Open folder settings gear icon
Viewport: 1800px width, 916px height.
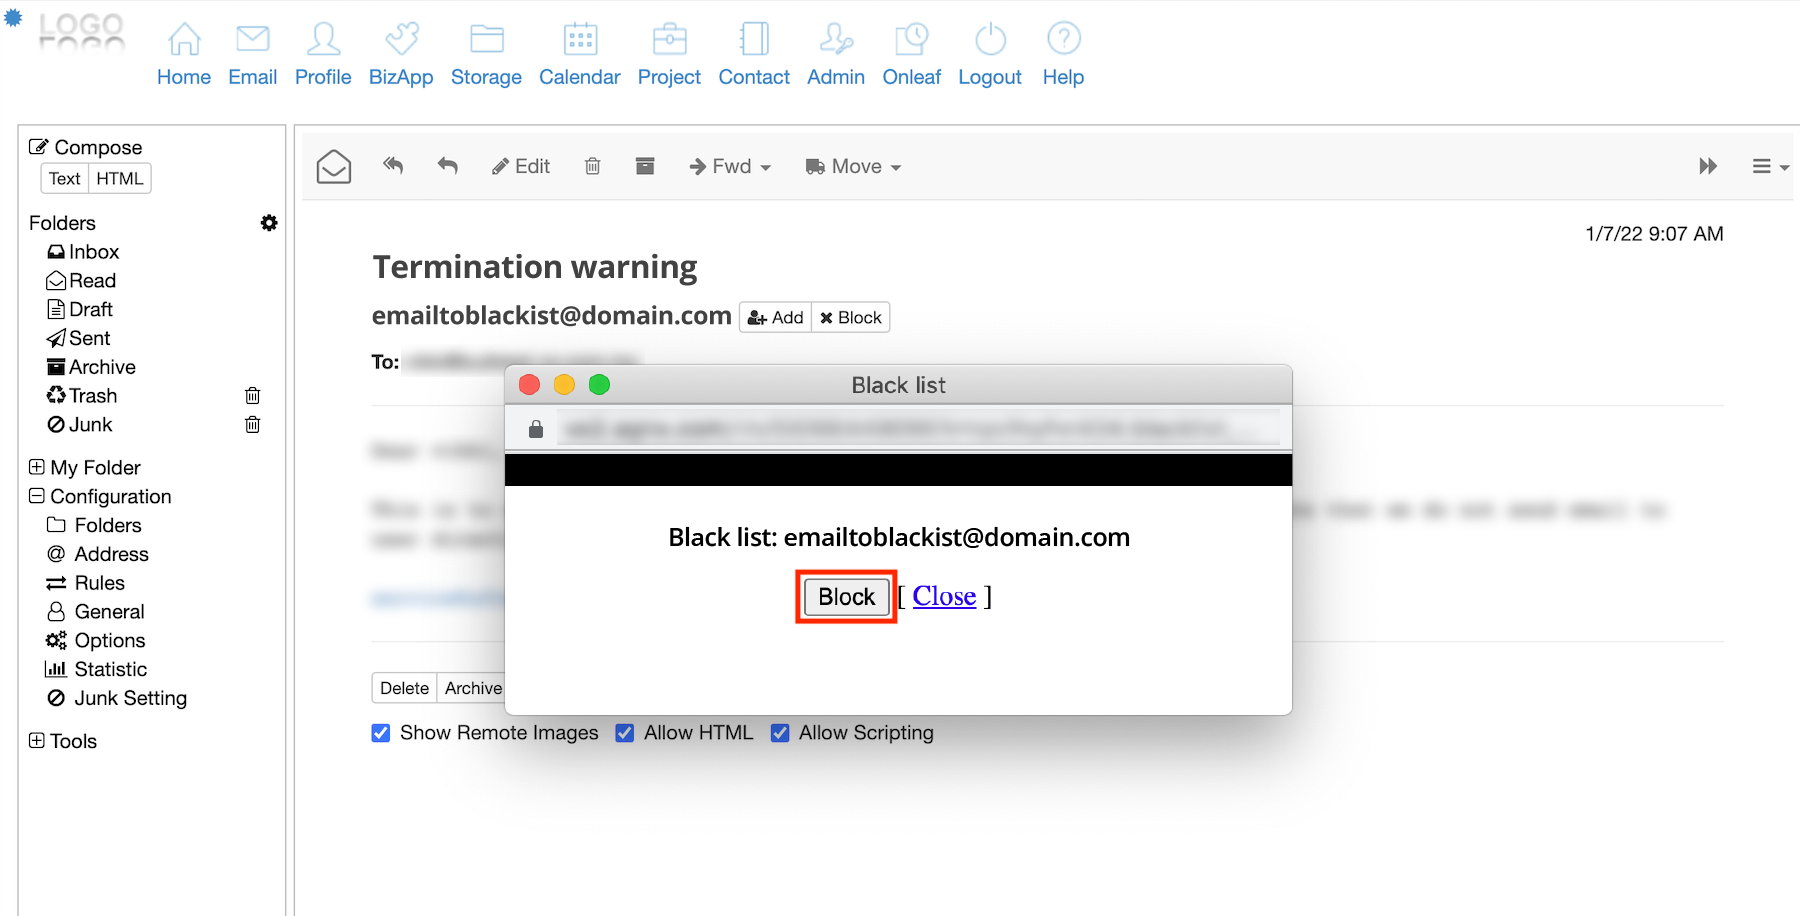click(269, 223)
